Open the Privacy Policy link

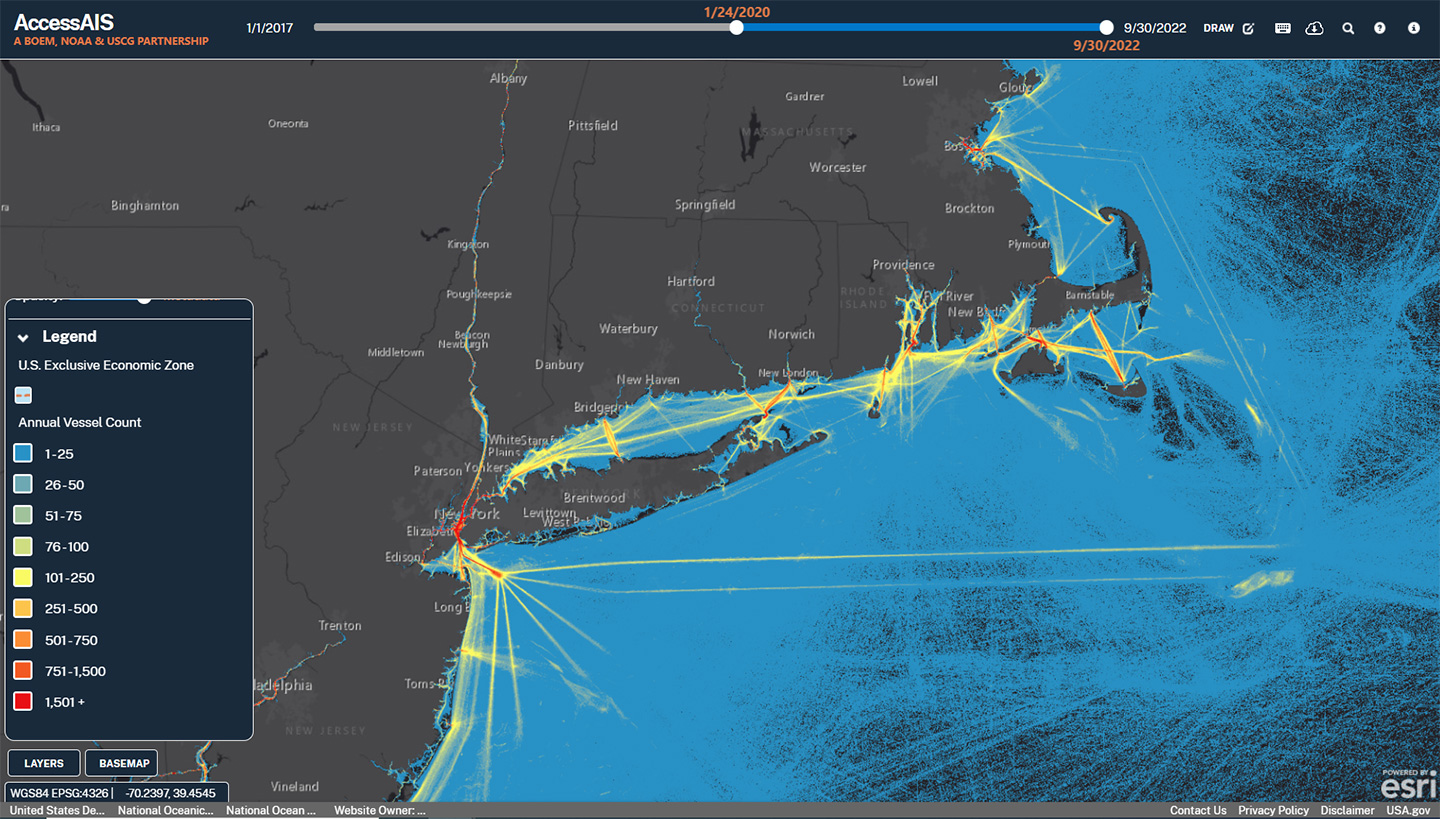point(1273,810)
